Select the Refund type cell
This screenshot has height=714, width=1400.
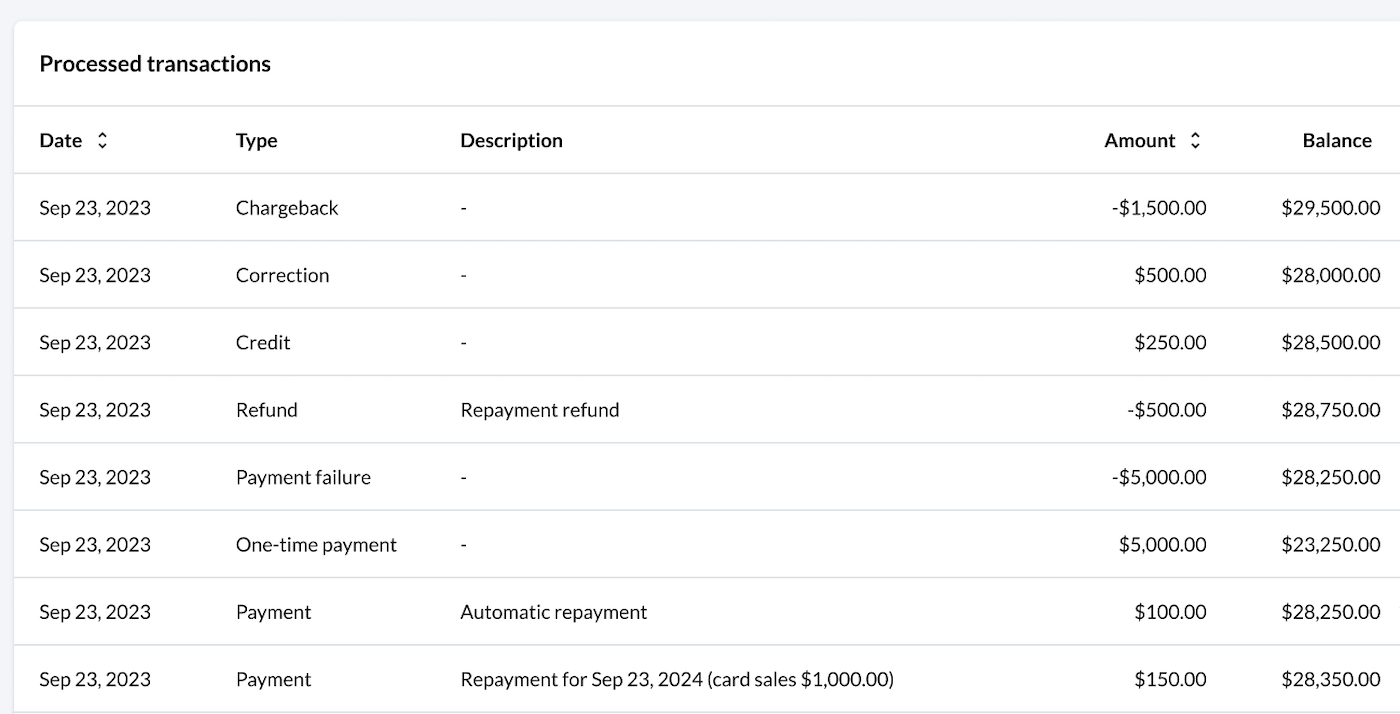267,410
